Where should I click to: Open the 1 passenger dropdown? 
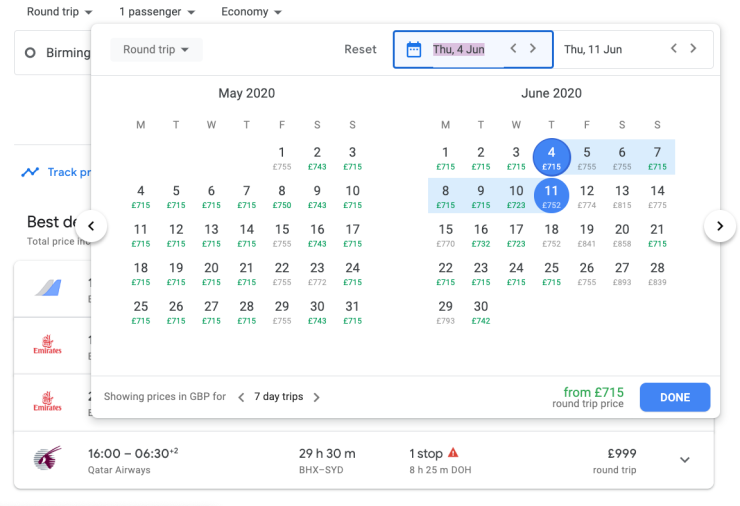(157, 12)
